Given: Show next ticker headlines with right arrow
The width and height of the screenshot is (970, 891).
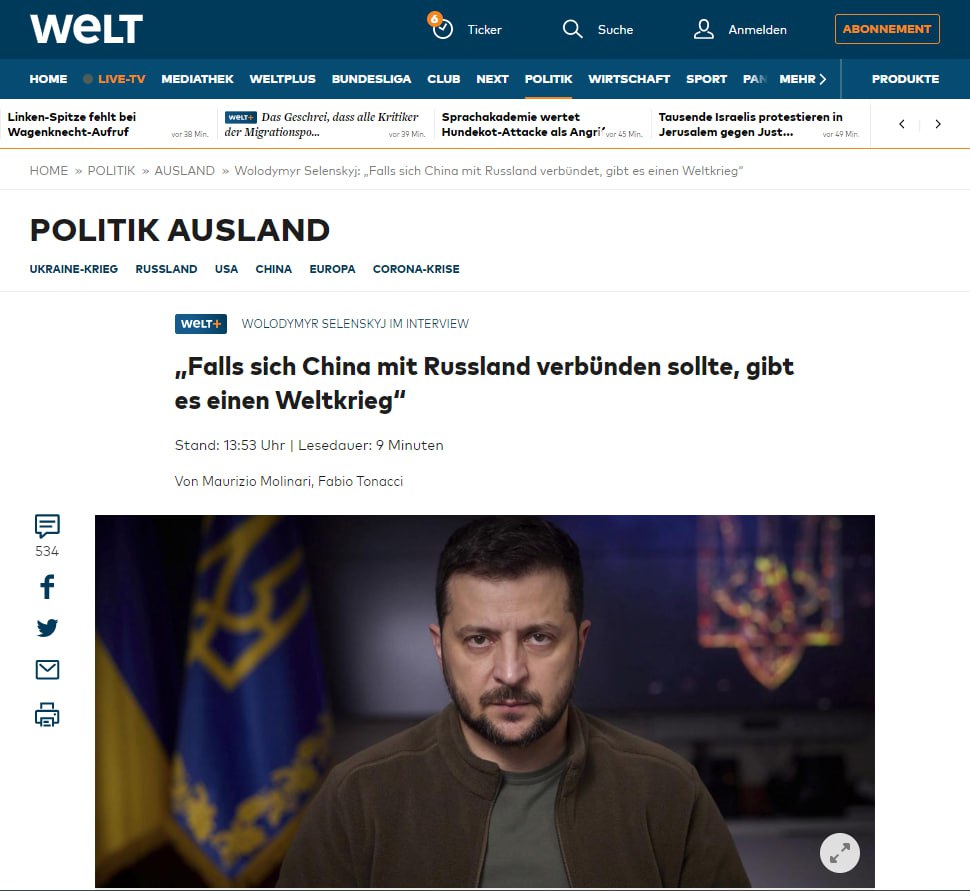Looking at the screenshot, I should pyautogui.click(x=938, y=124).
